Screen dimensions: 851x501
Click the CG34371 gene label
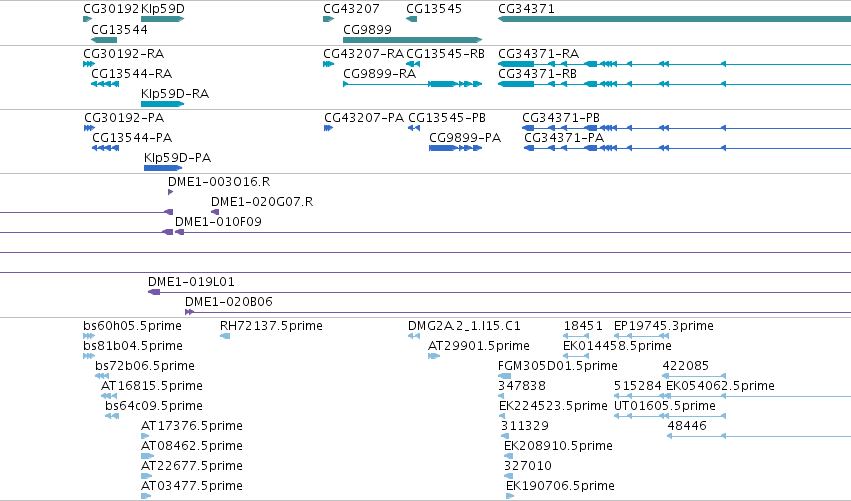click(526, 9)
